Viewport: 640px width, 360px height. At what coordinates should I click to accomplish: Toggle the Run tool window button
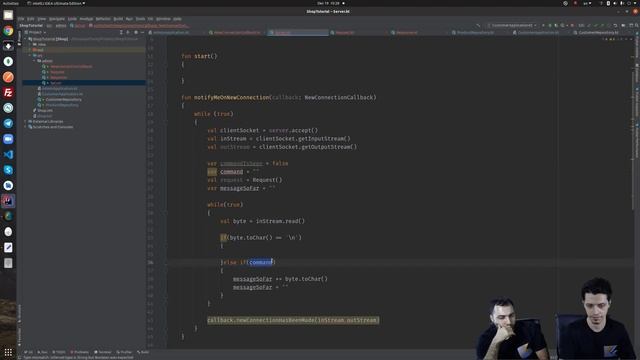point(42,352)
